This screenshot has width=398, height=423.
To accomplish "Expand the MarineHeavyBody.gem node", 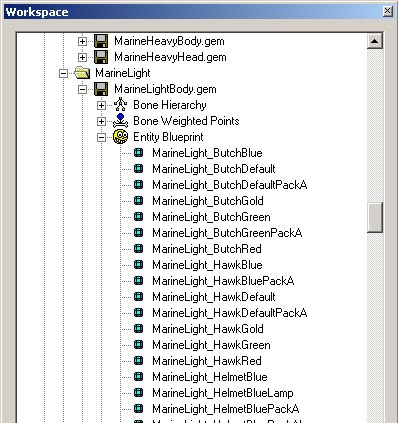I will click(x=82, y=41).
